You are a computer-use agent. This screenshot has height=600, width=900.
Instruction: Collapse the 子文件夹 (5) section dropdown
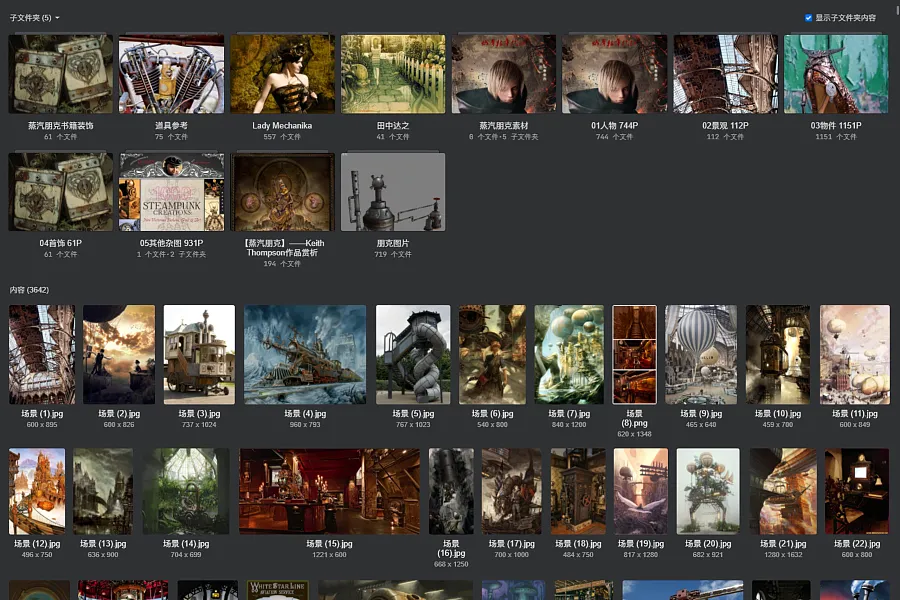click(57, 18)
